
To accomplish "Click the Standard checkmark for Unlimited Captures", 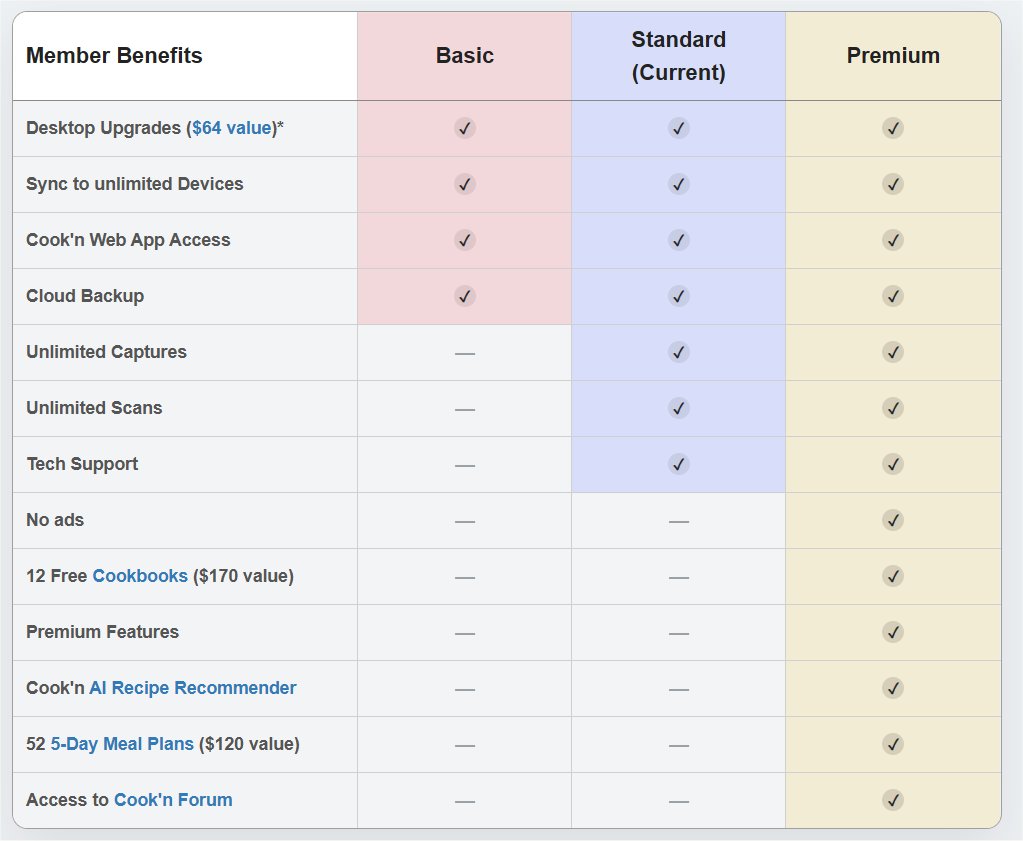I will [x=678, y=352].
